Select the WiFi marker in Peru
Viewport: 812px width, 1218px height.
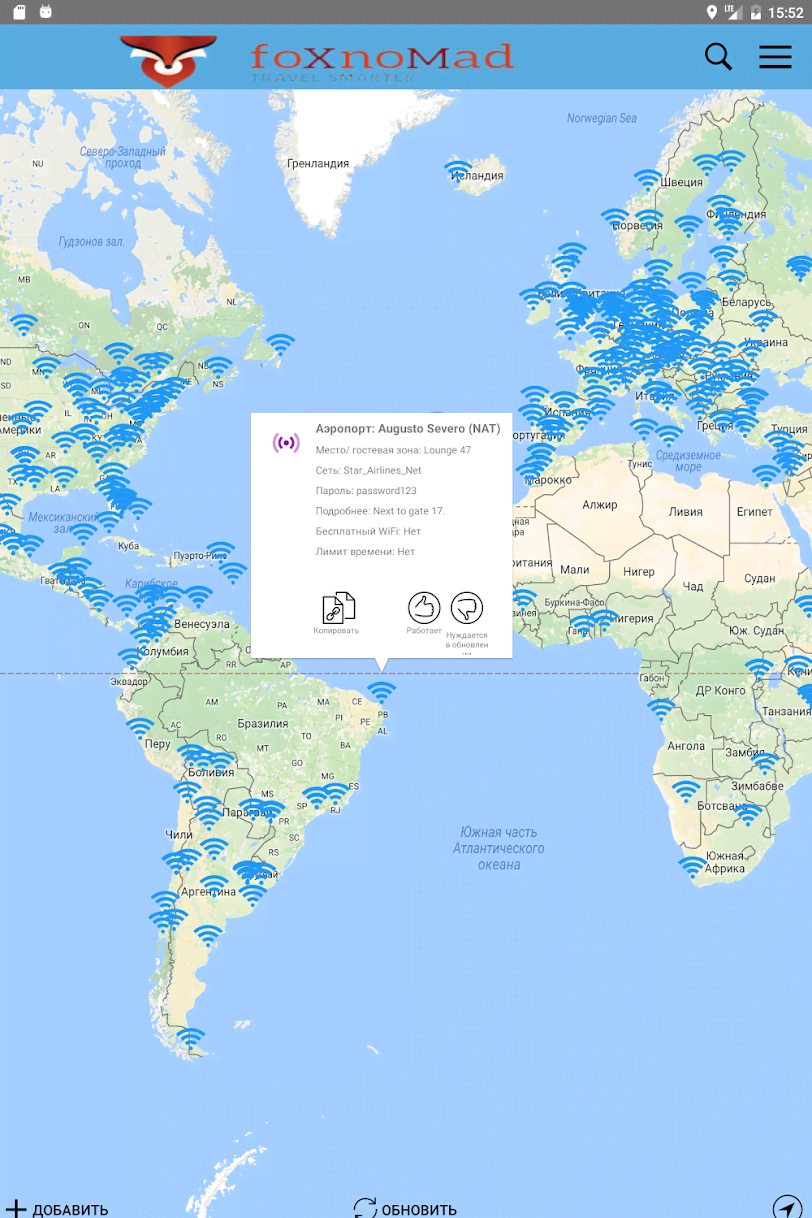(x=140, y=727)
